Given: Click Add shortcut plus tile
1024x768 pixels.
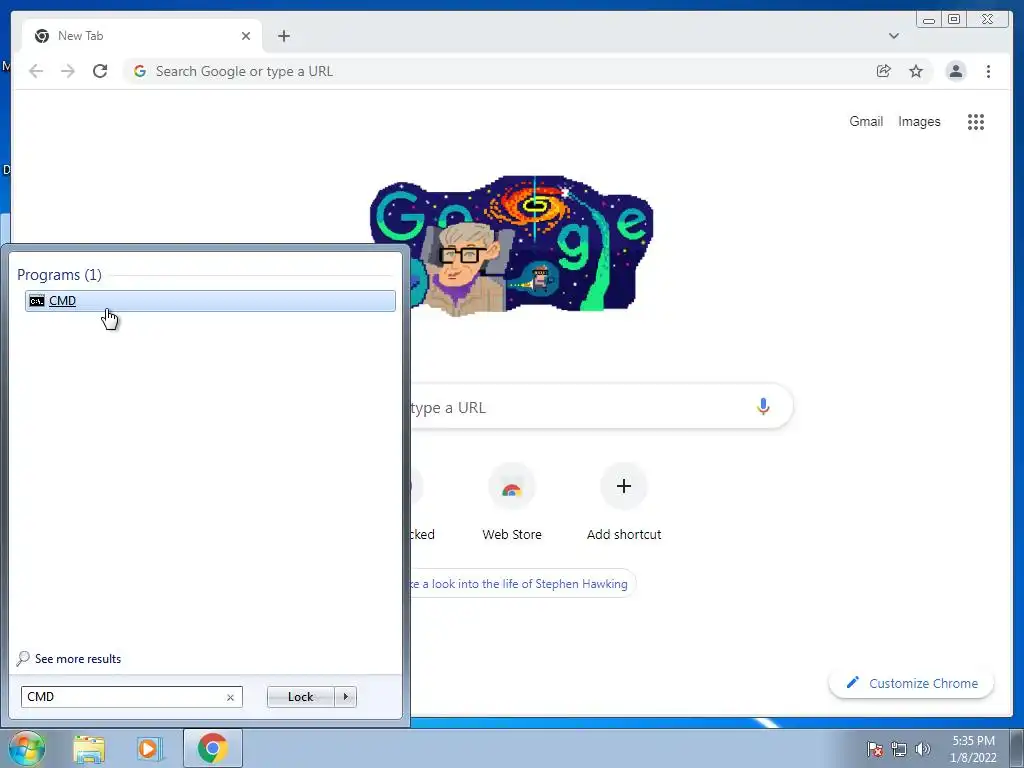Looking at the screenshot, I should pyautogui.click(x=624, y=503).
